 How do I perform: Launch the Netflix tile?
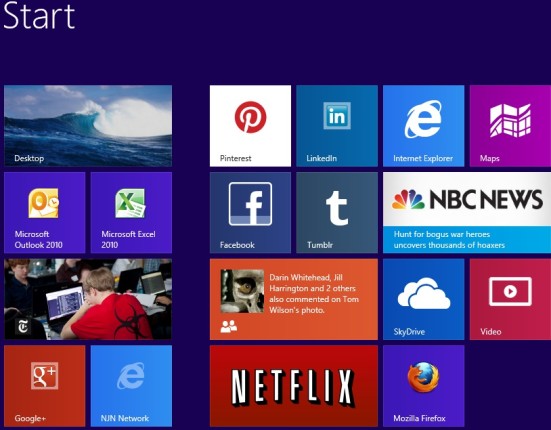point(293,386)
